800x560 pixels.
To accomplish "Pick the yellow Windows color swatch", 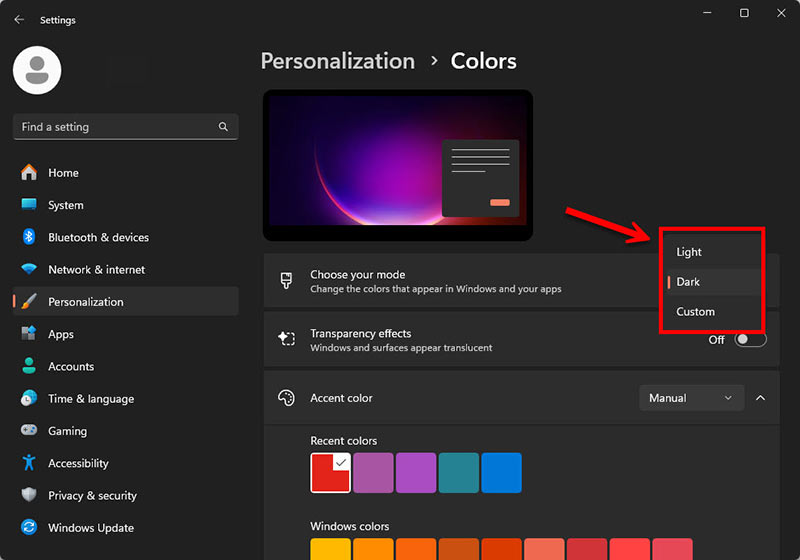I will click(x=331, y=549).
